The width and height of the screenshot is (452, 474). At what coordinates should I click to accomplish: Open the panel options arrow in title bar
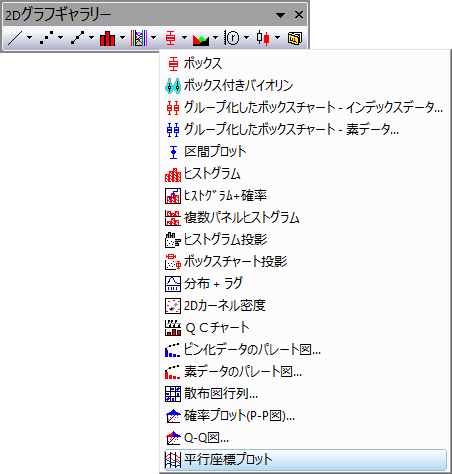pos(280,15)
